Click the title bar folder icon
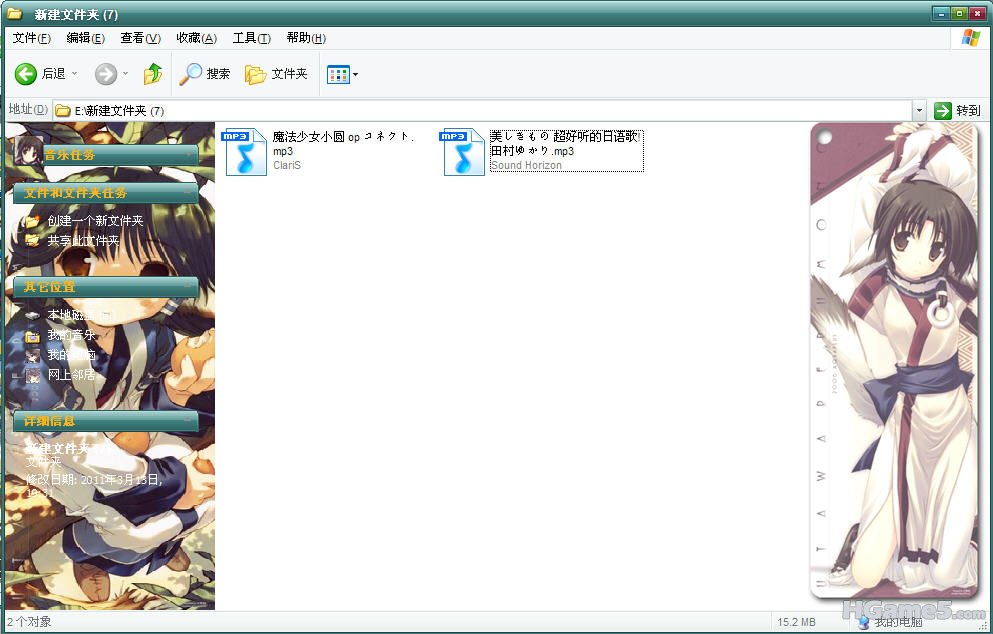 pyautogui.click(x=15, y=13)
